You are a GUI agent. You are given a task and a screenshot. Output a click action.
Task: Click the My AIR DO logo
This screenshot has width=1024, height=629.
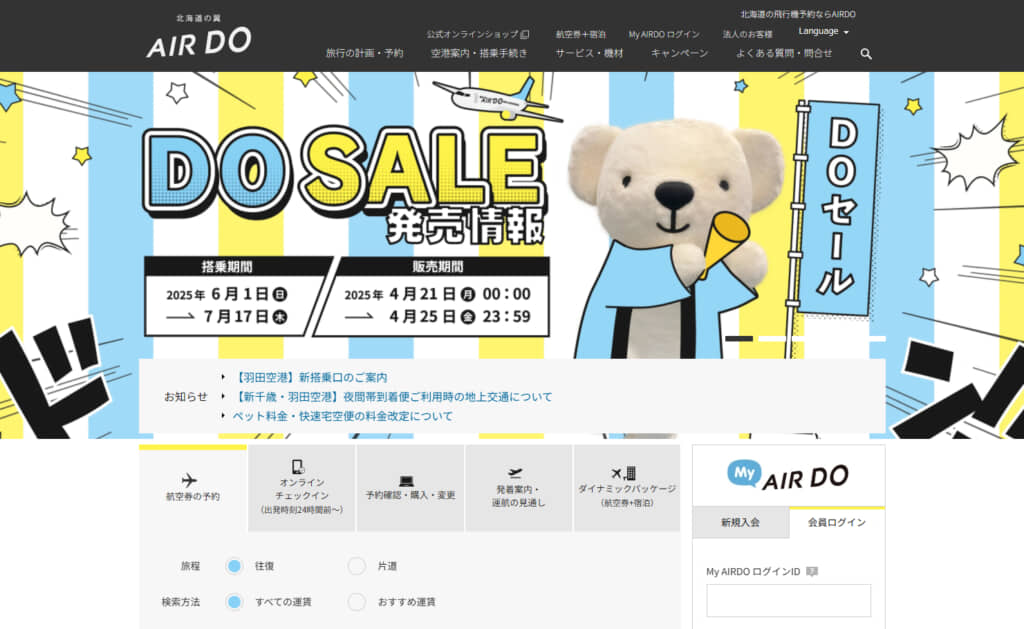(x=788, y=476)
